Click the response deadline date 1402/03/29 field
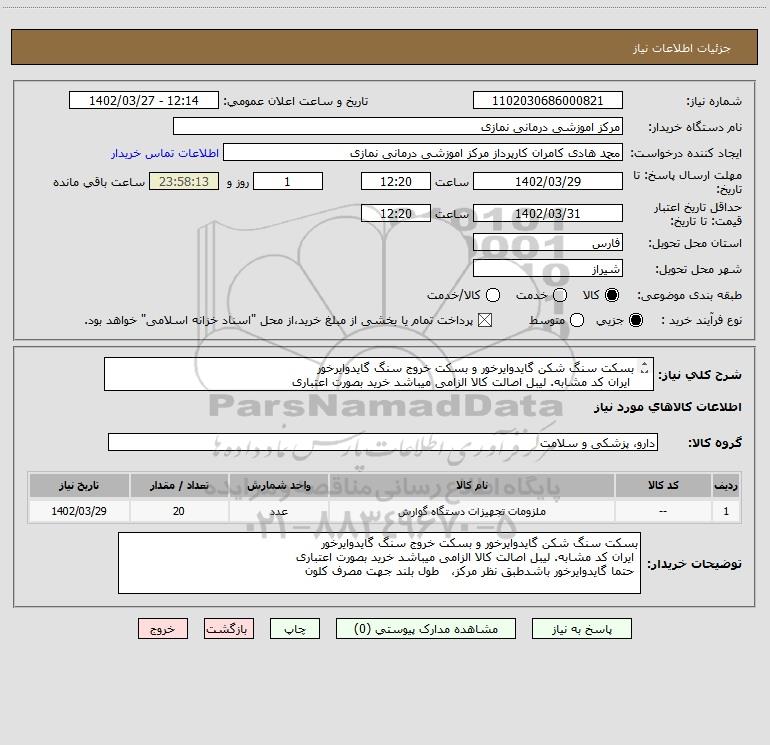 pos(548,181)
